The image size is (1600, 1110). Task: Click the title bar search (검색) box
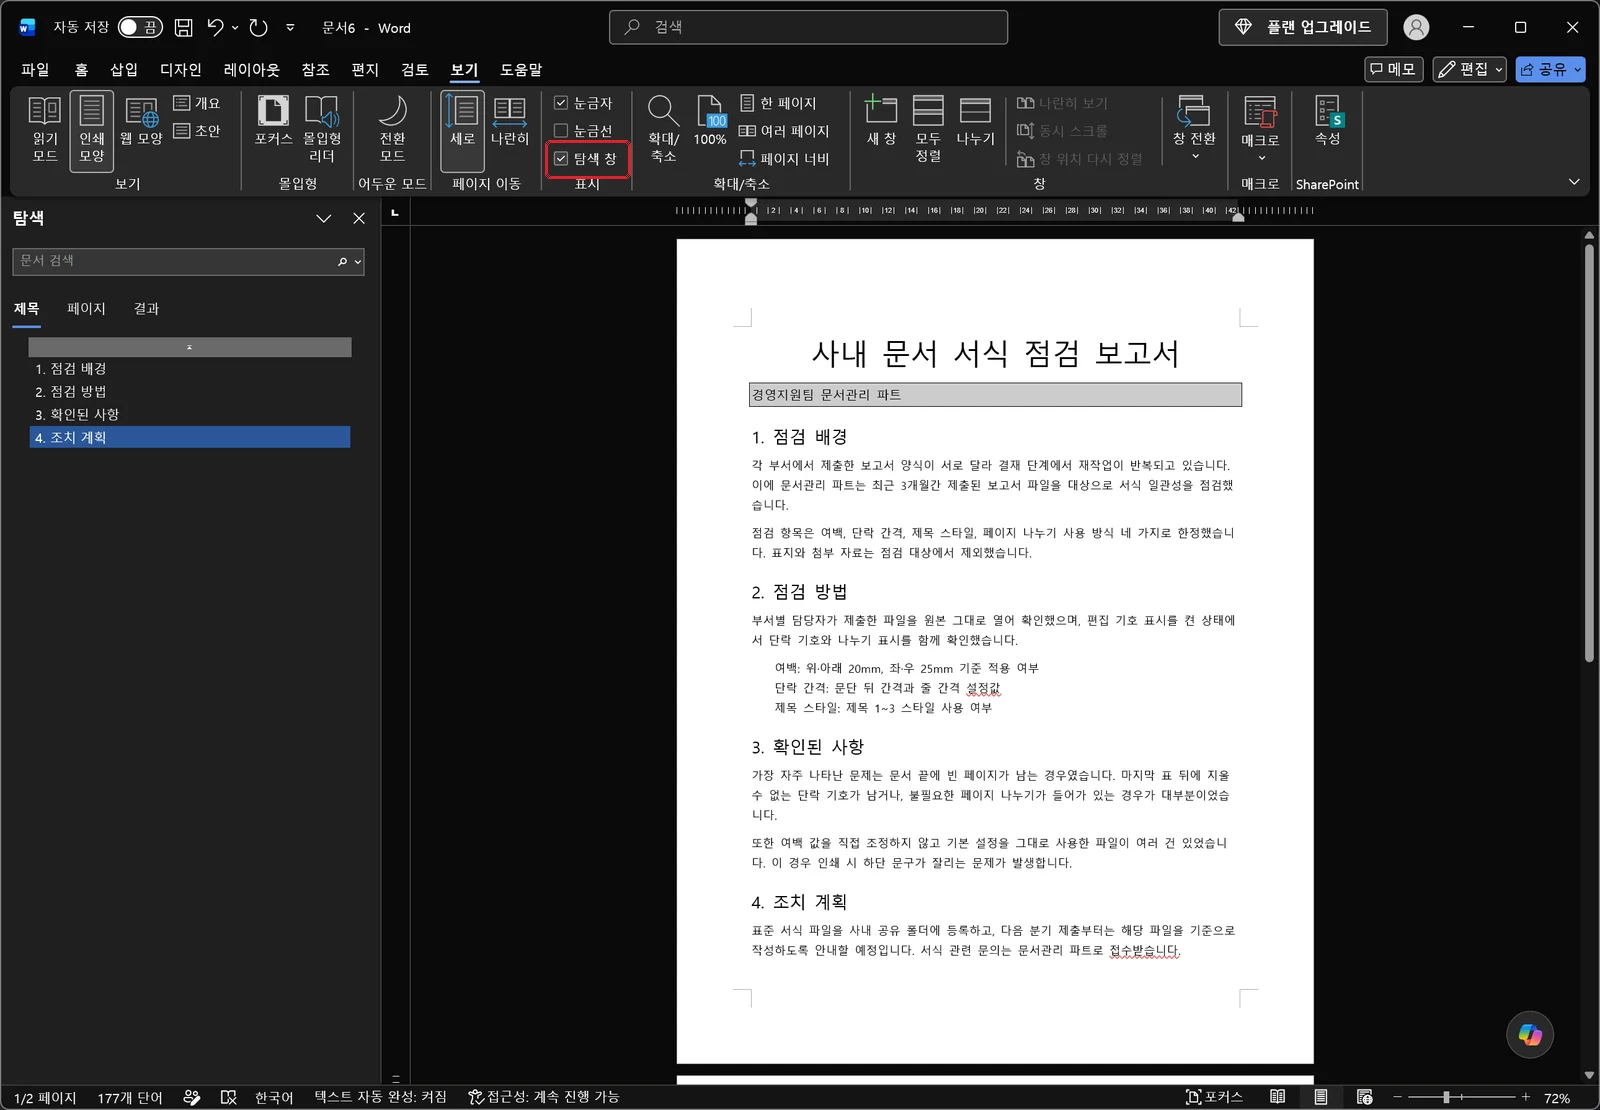(x=808, y=27)
